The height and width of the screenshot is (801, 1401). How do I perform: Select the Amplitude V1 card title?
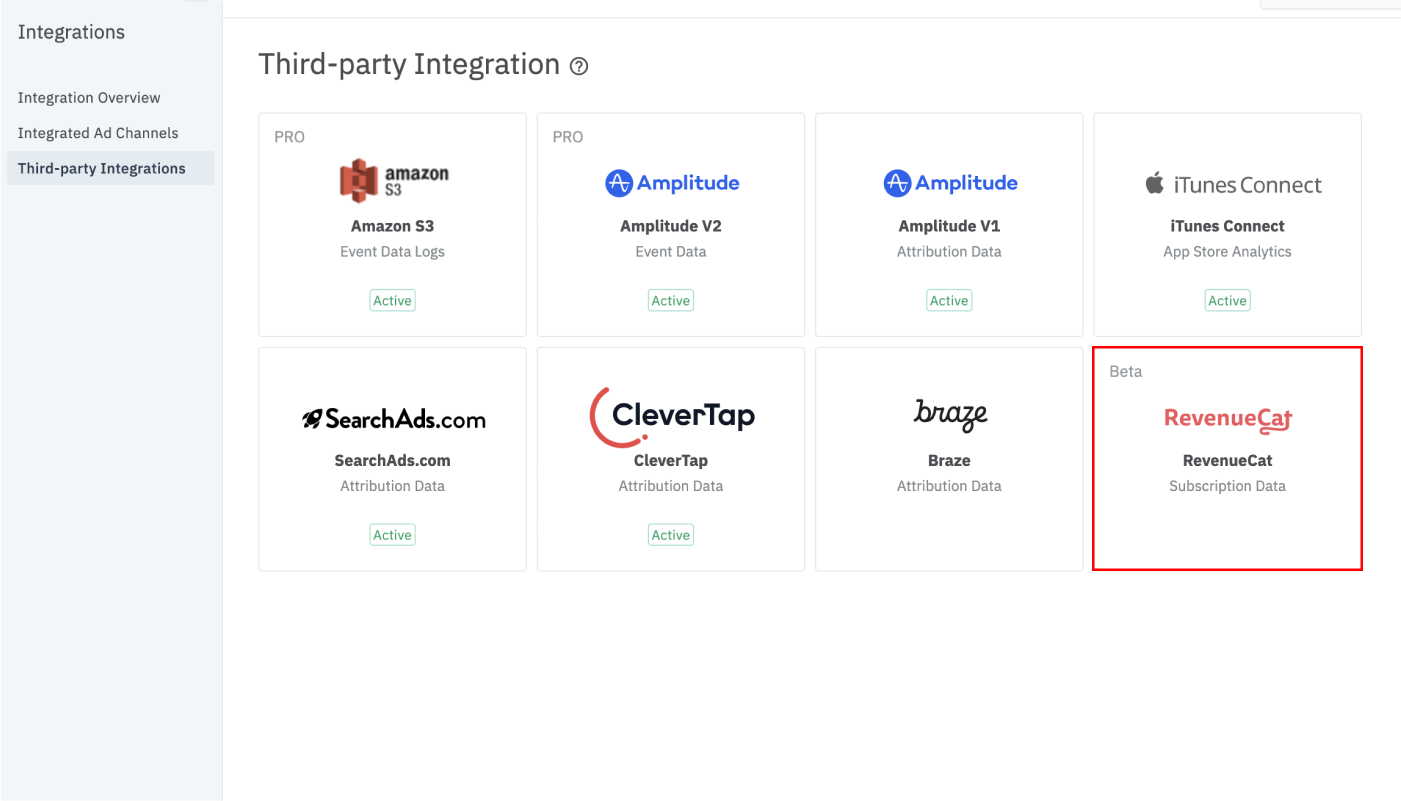949,226
